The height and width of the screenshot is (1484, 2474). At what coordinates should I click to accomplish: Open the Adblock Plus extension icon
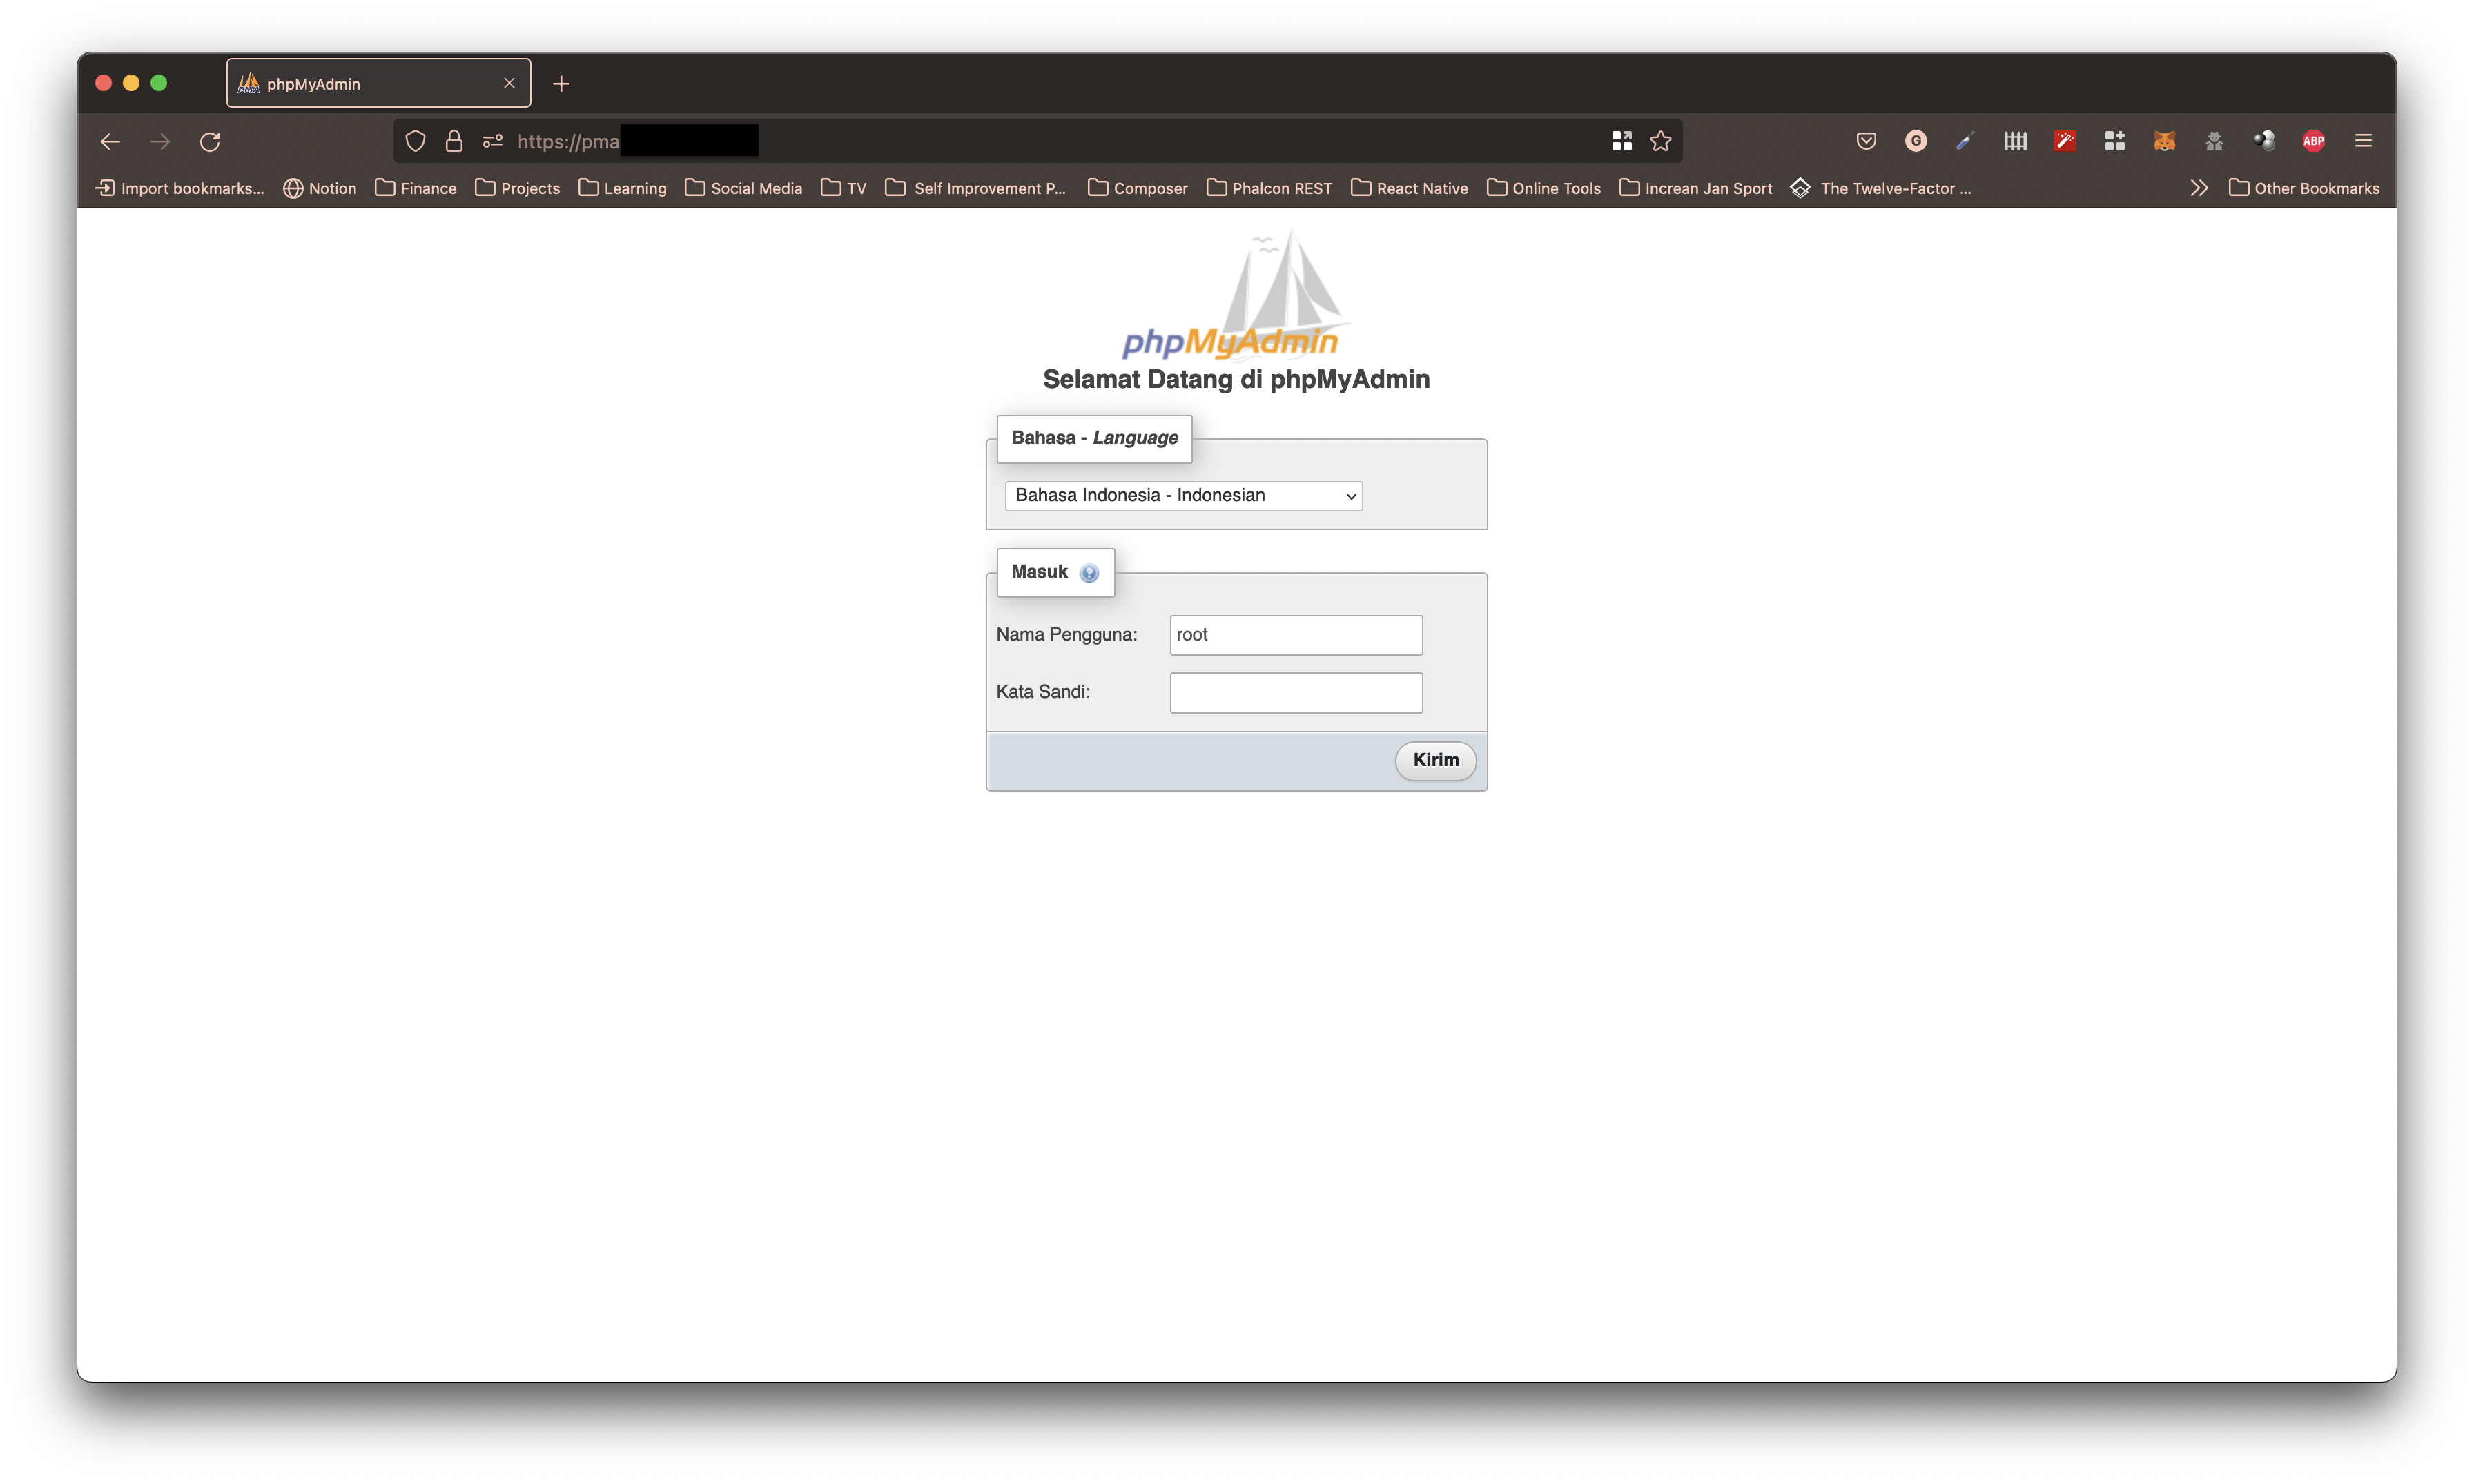coord(2313,141)
